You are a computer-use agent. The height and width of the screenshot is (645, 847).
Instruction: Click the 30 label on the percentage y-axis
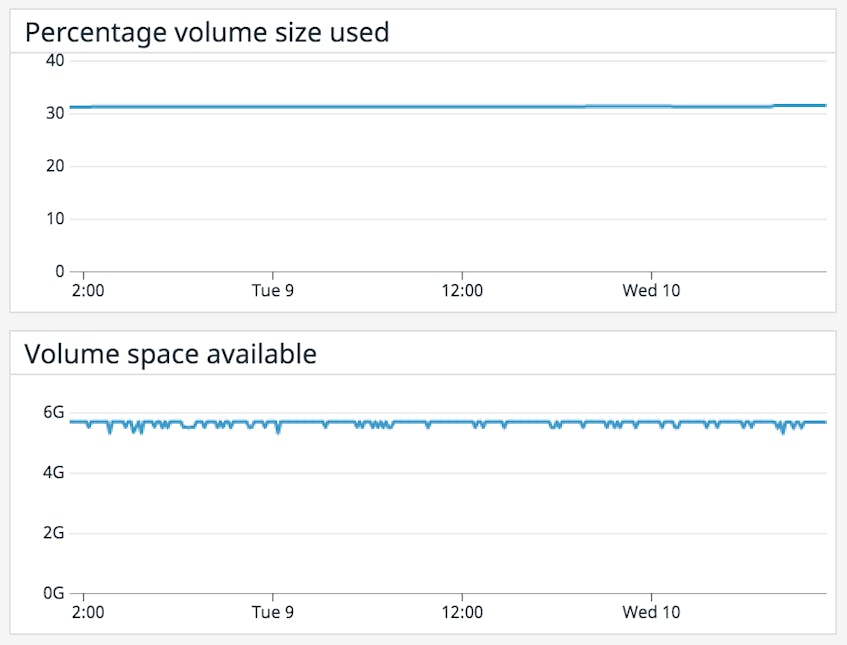[55, 113]
